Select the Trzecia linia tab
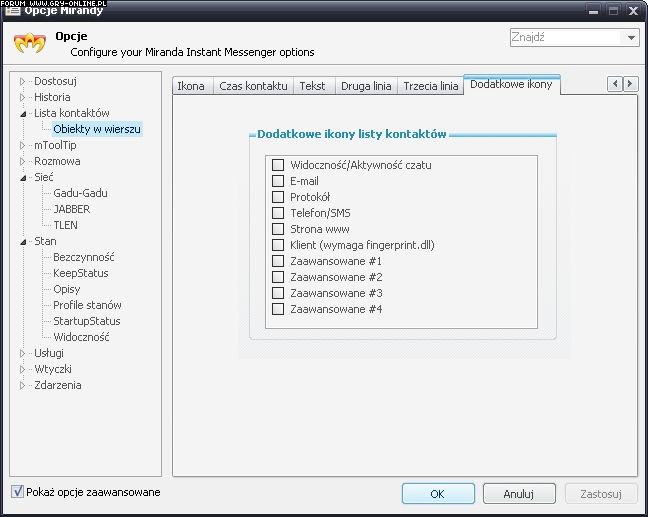648x517 pixels. click(x=431, y=86)
